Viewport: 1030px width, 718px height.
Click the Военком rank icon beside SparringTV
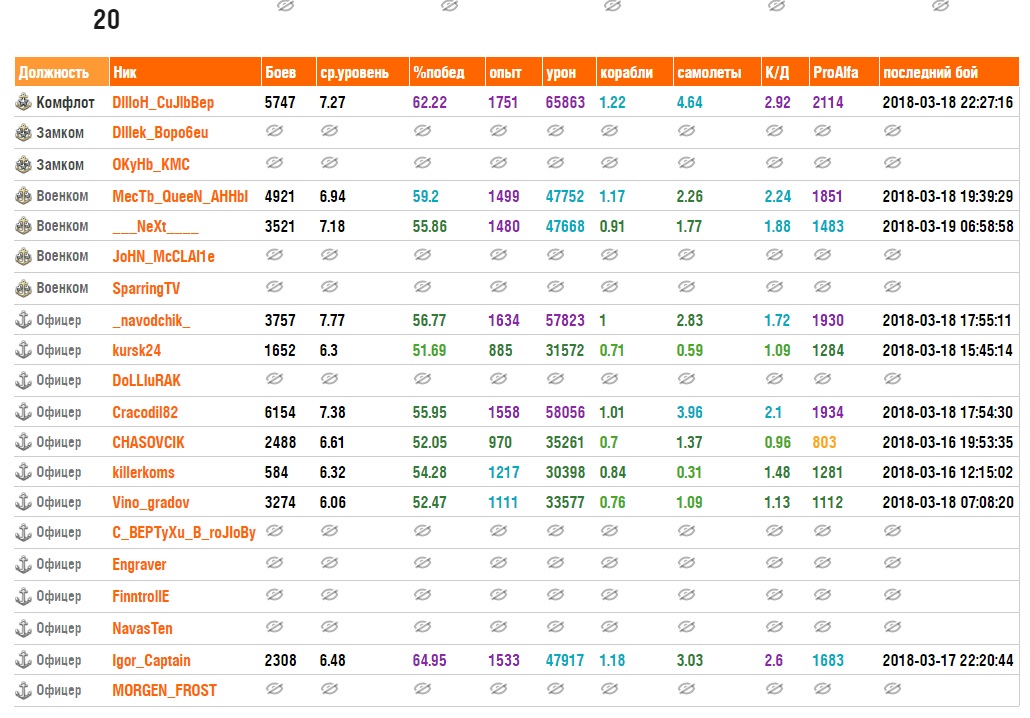pyautogui.click(x=24, y=288)
